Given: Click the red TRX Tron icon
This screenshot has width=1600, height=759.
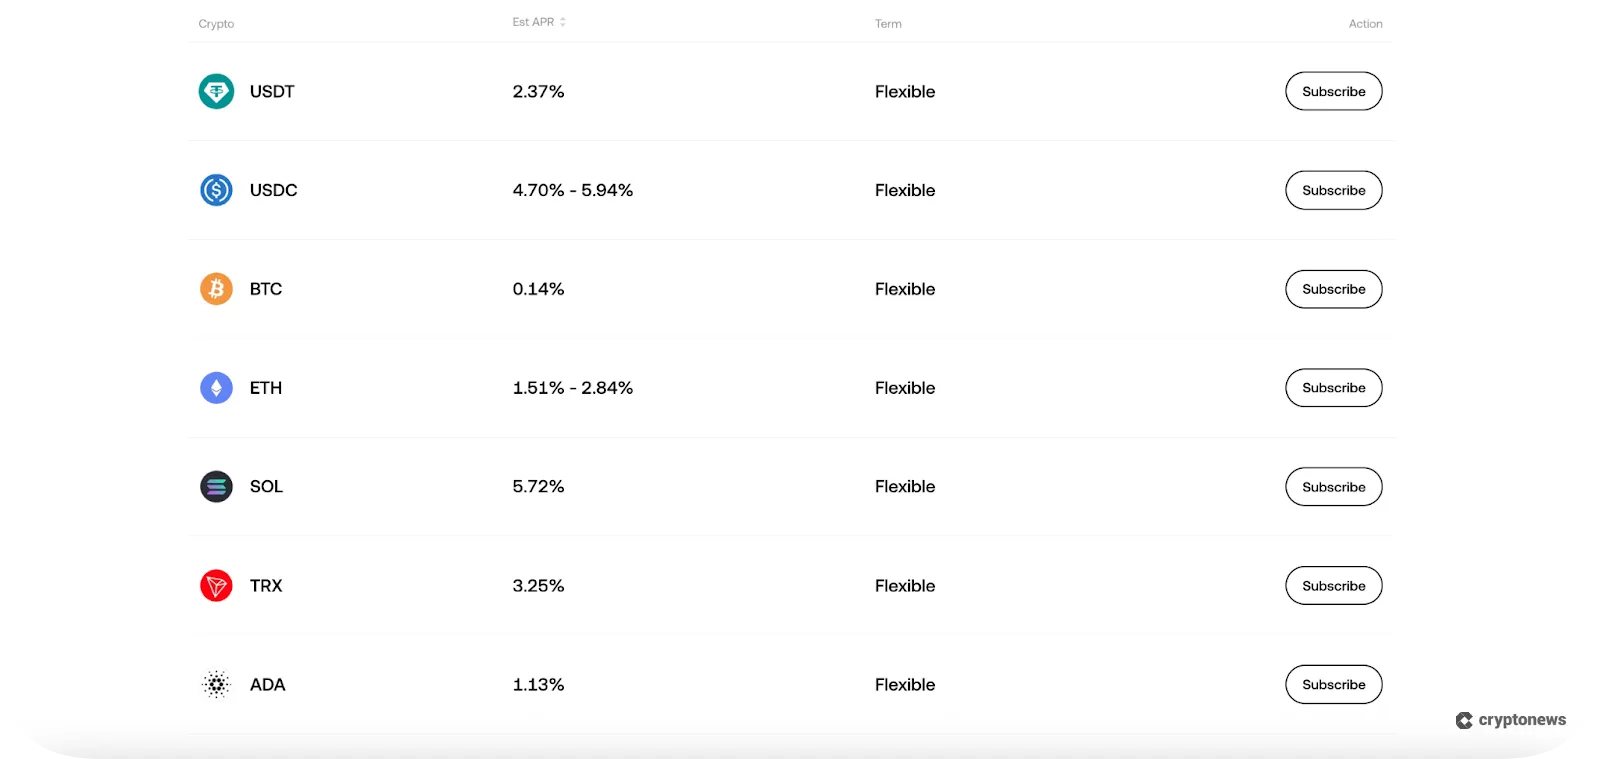Looking at the screenshot, I should [x=216, y=585].
